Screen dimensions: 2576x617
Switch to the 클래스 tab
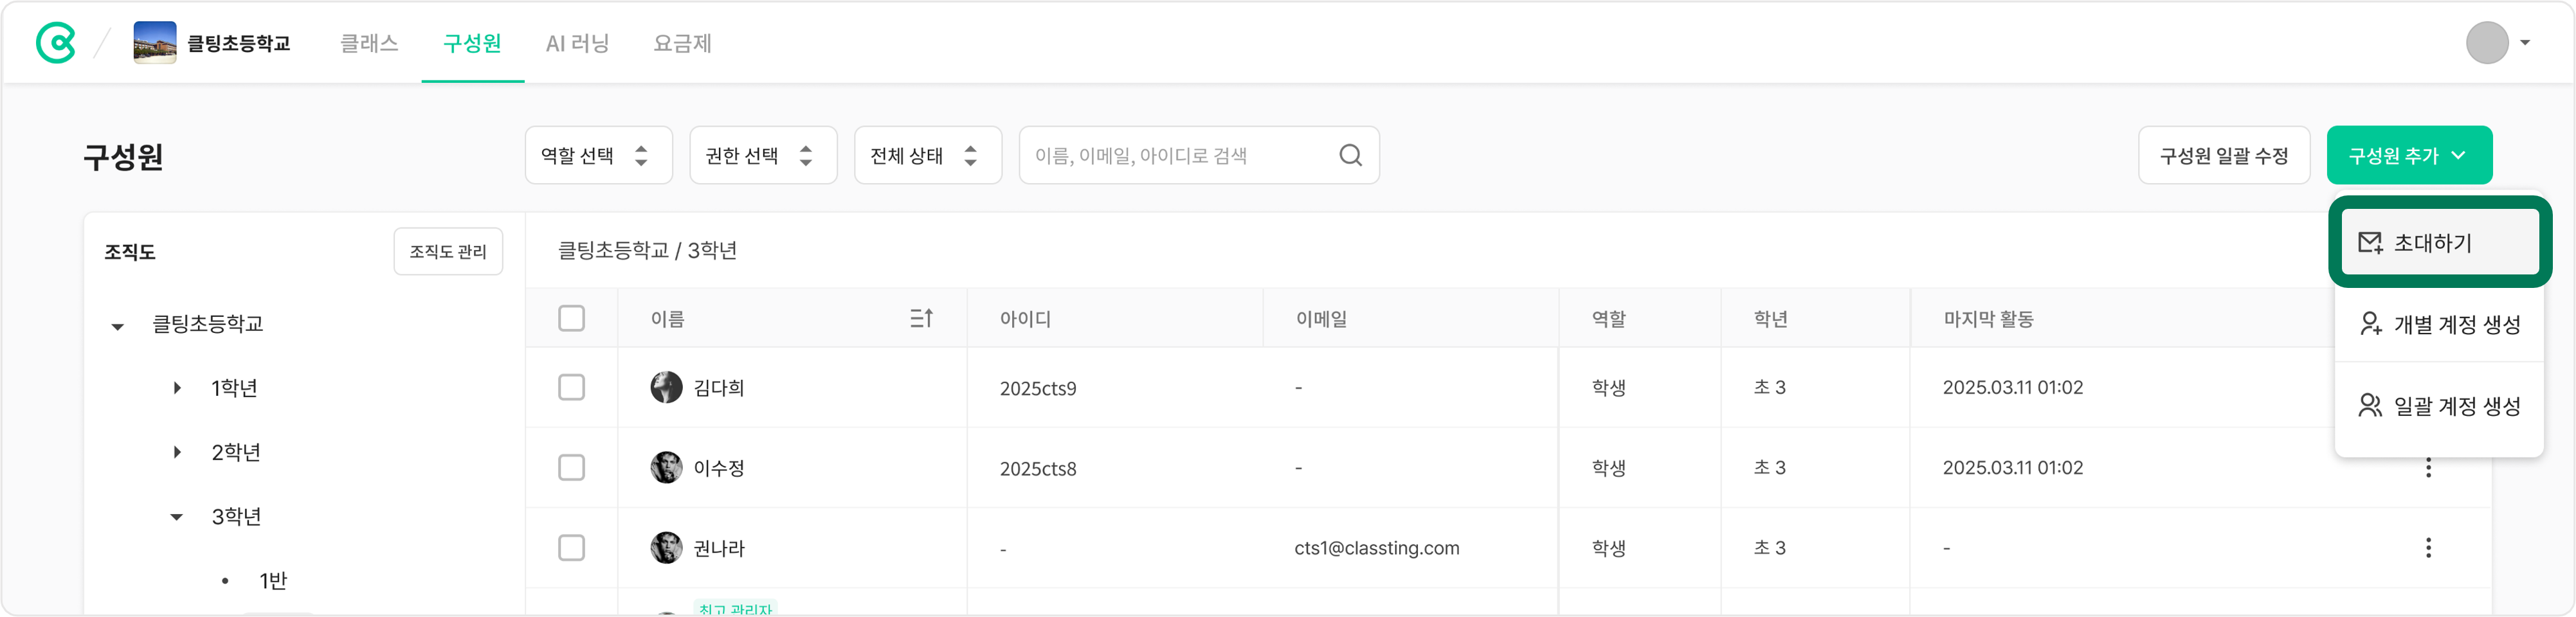tap(369, 43)
